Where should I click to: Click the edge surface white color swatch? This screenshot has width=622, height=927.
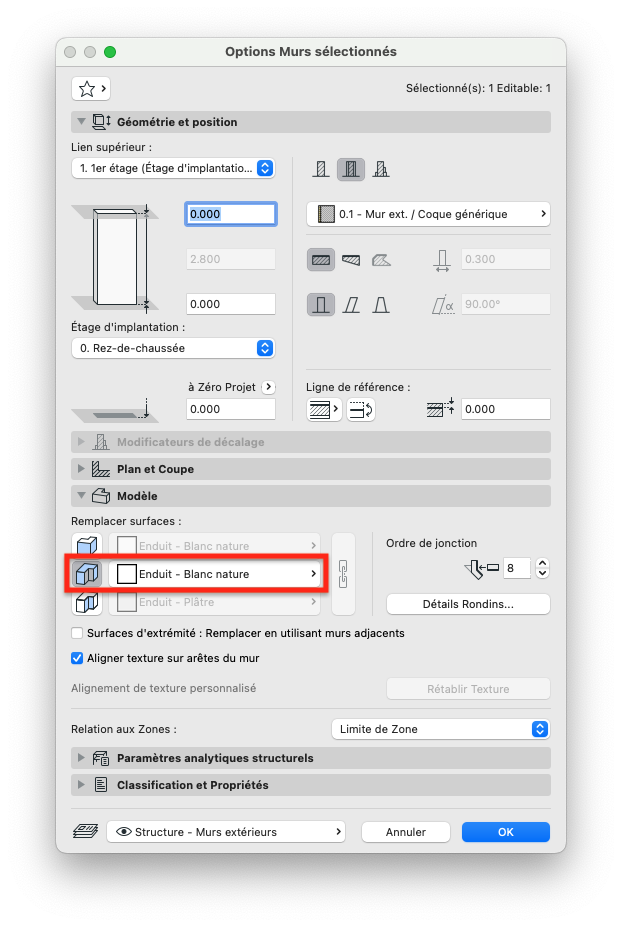pyautogui.click(x=127, y=574)
